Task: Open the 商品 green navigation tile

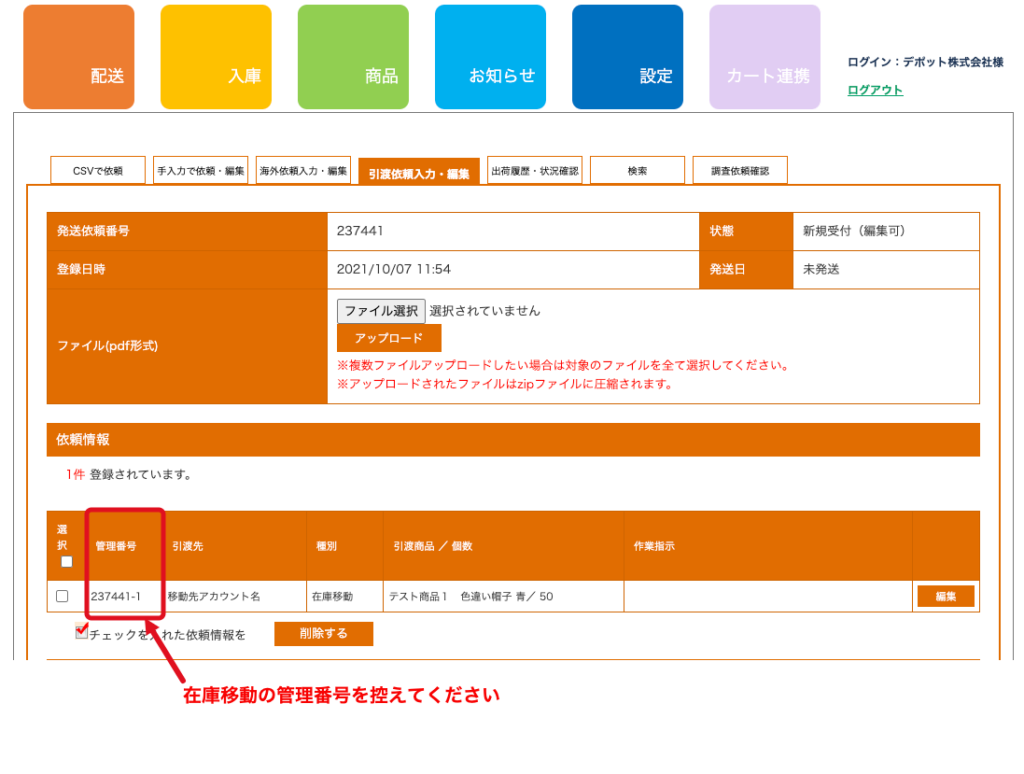Action: tap(353, 57)
